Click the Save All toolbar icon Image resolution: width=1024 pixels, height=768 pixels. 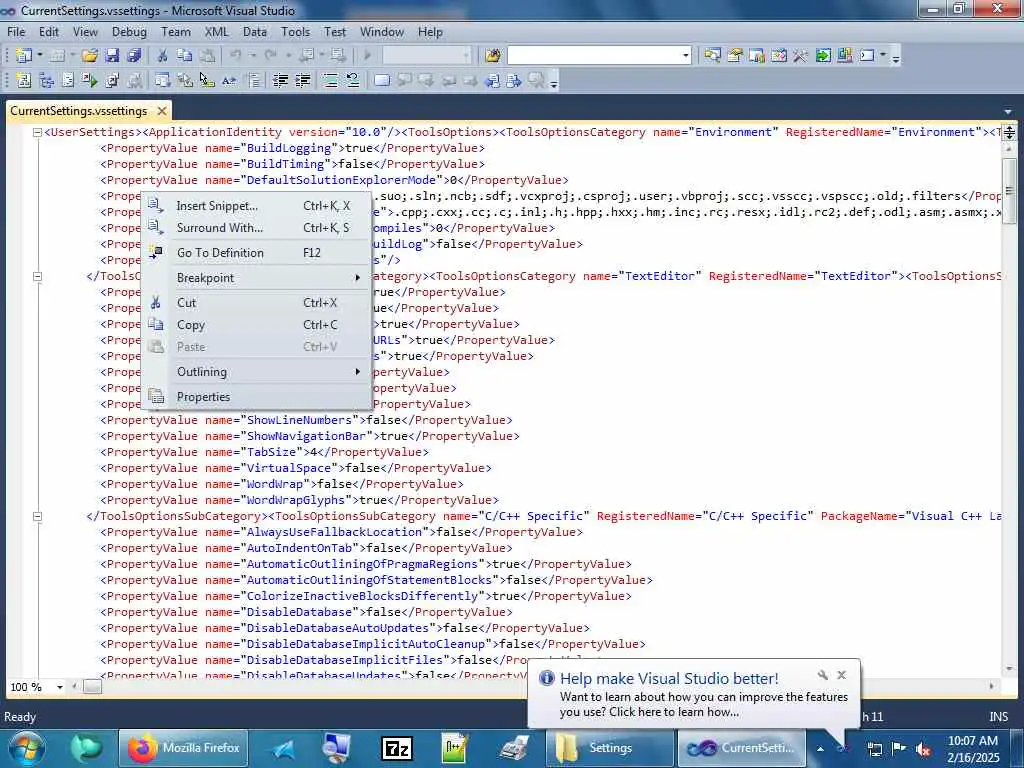[x=134, y=56]
